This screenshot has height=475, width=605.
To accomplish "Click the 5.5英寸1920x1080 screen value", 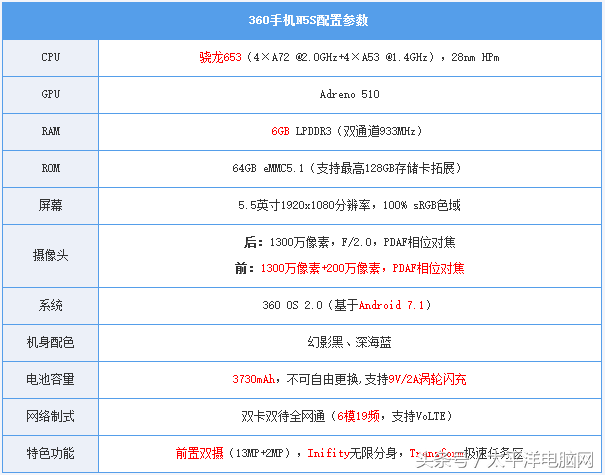I will tap(349, 205).
